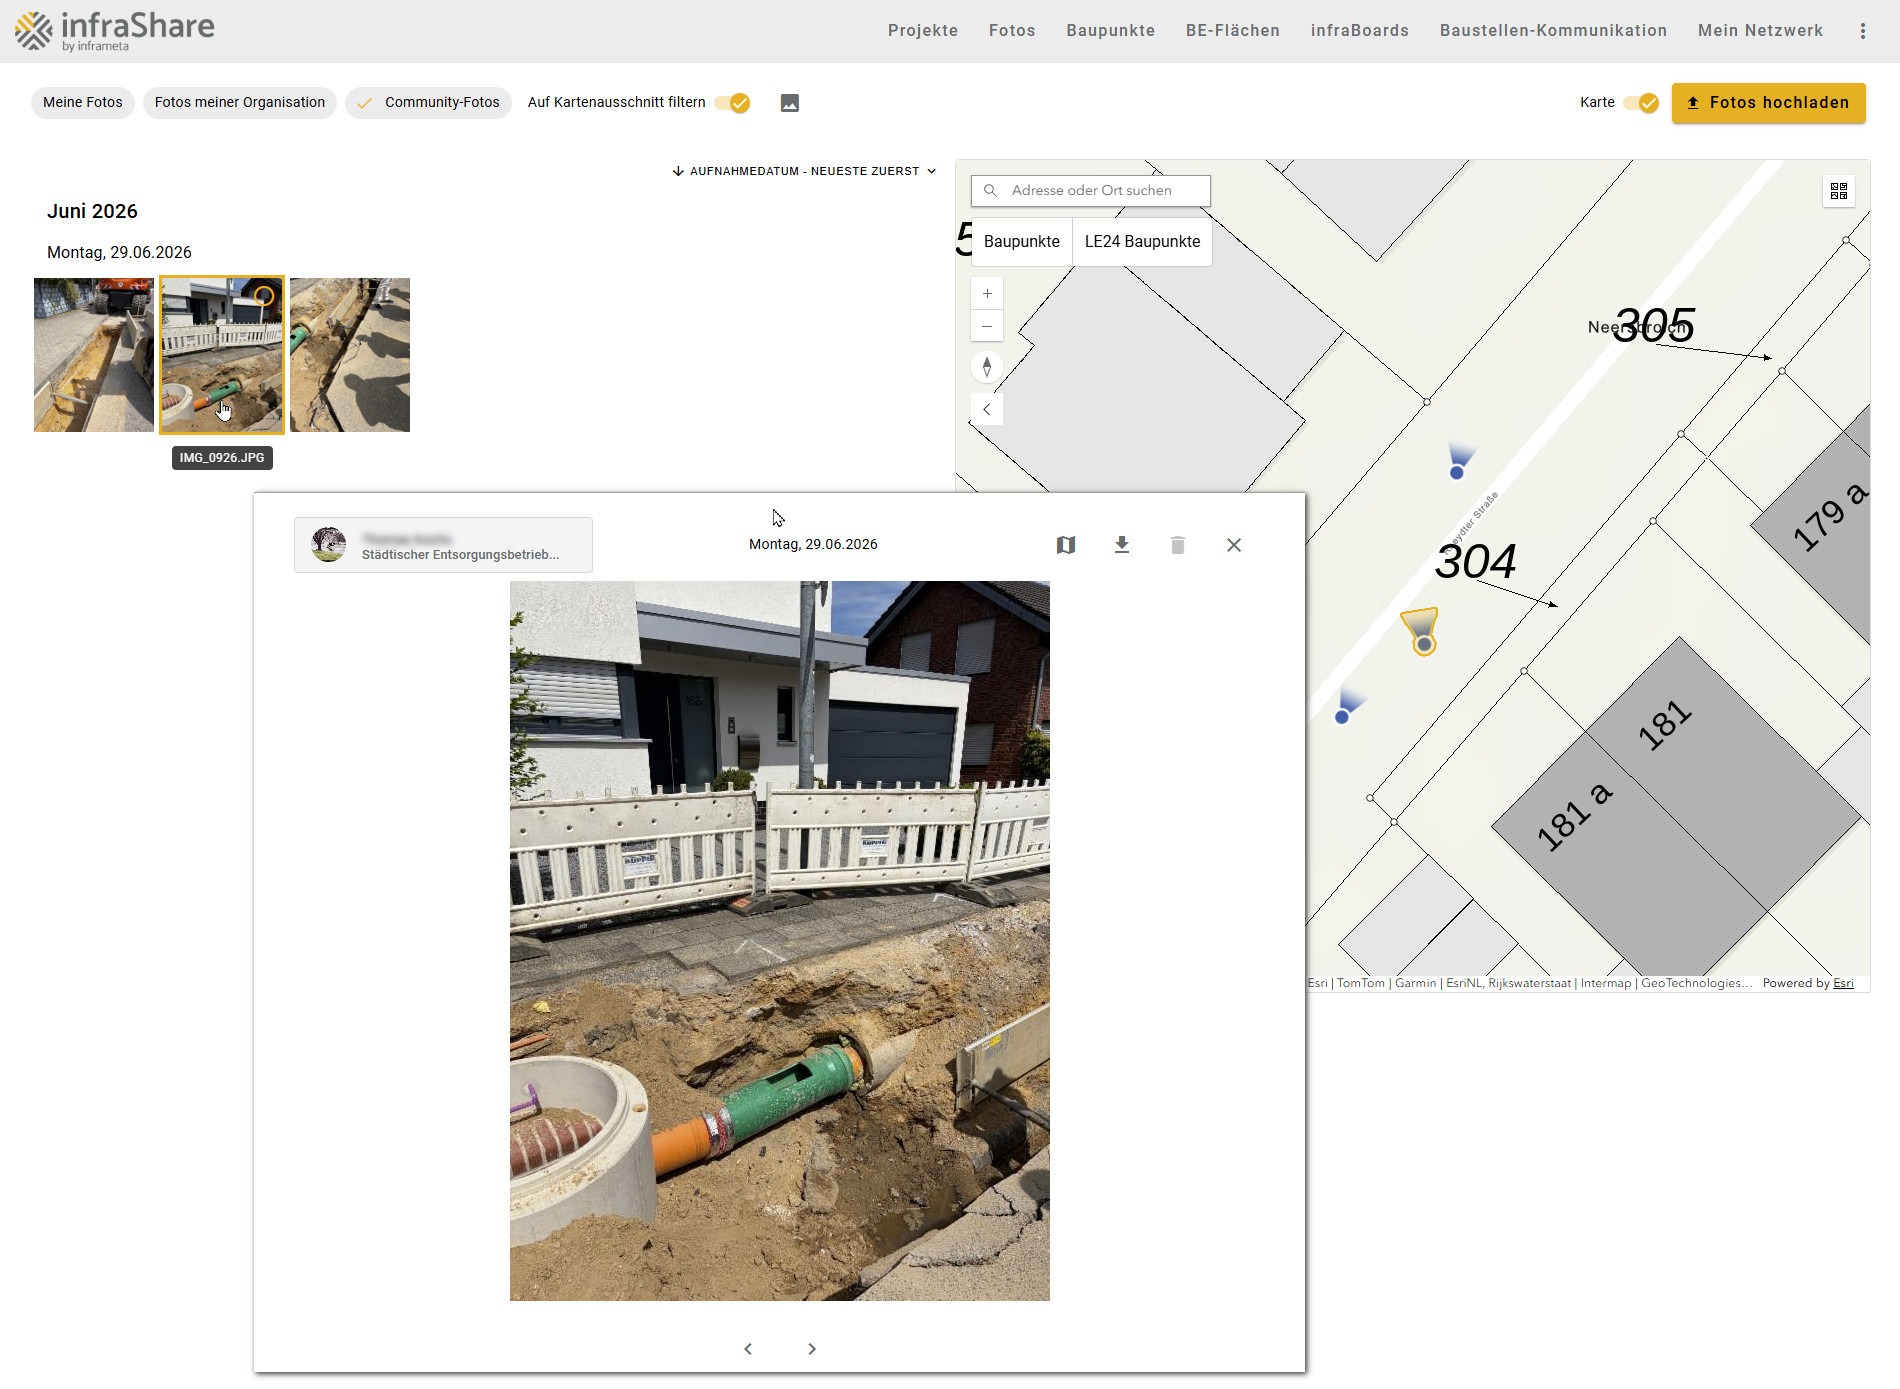Viewport: 1900px width, 1389px height.
Task: Open the Fotos menu item
Action: click(x=1012, y=31)
